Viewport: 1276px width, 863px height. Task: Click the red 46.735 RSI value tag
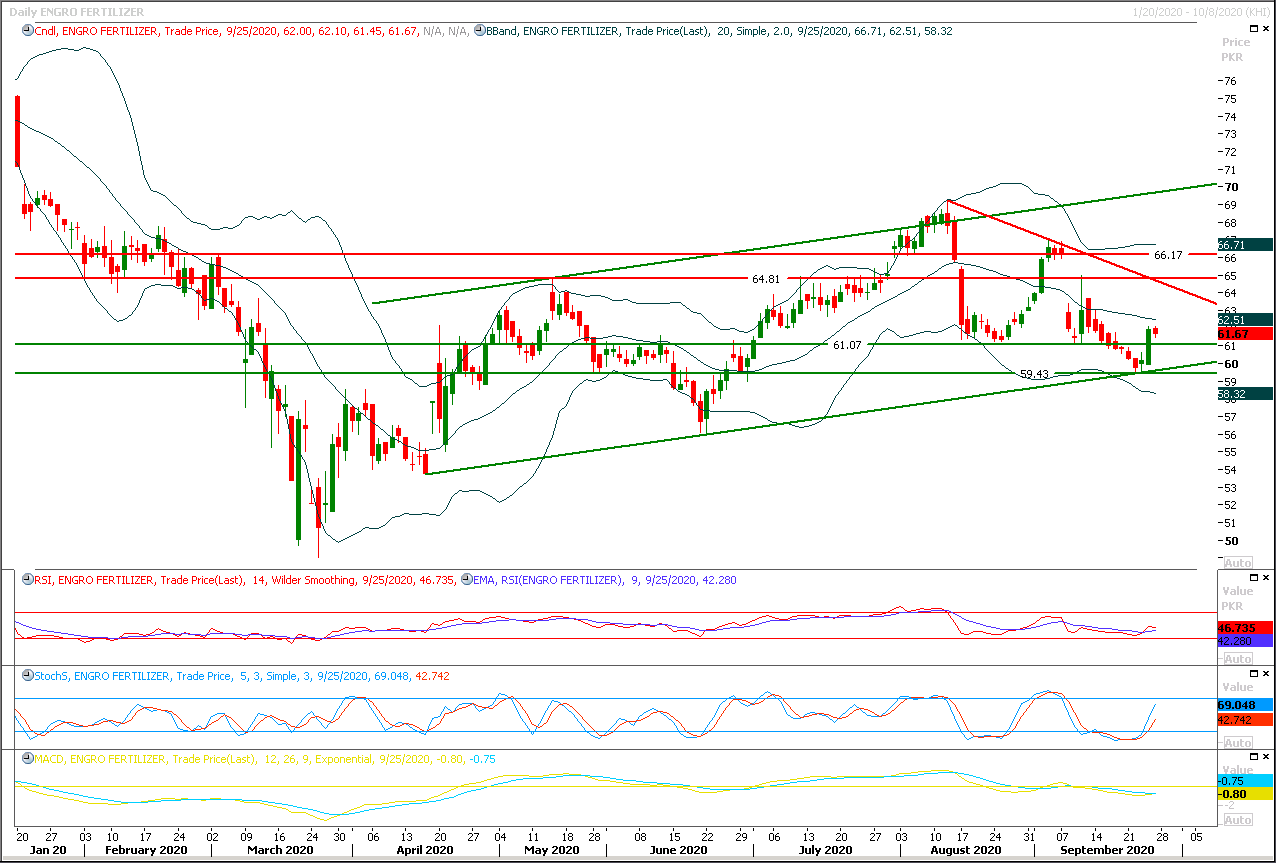pos(1245,627)
